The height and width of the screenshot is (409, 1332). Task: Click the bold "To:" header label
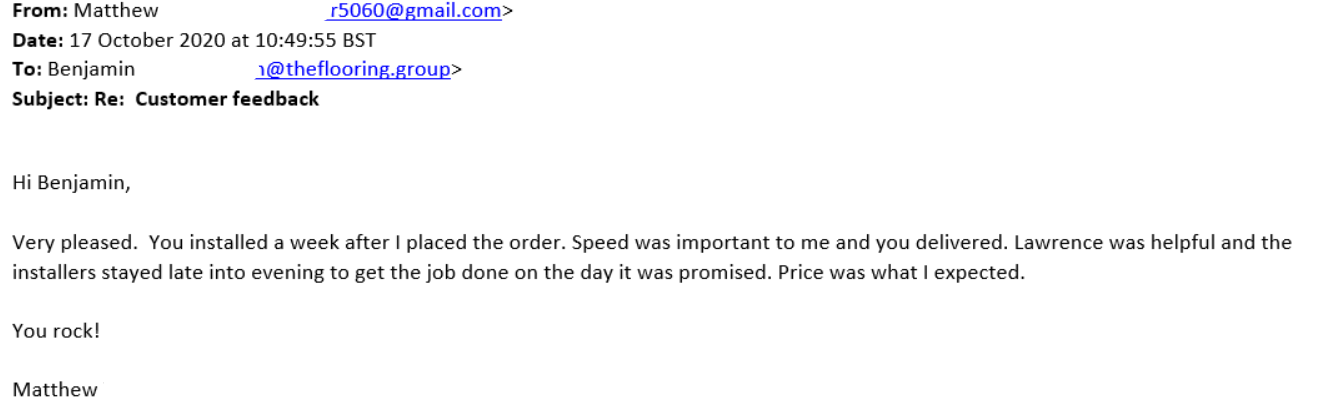coord(27,70)
